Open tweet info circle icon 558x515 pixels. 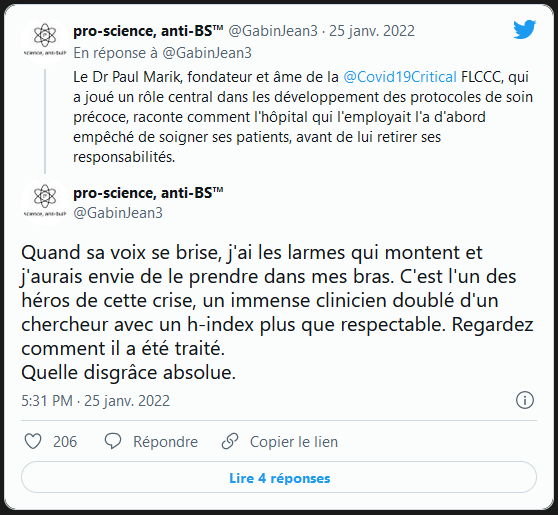525,400
